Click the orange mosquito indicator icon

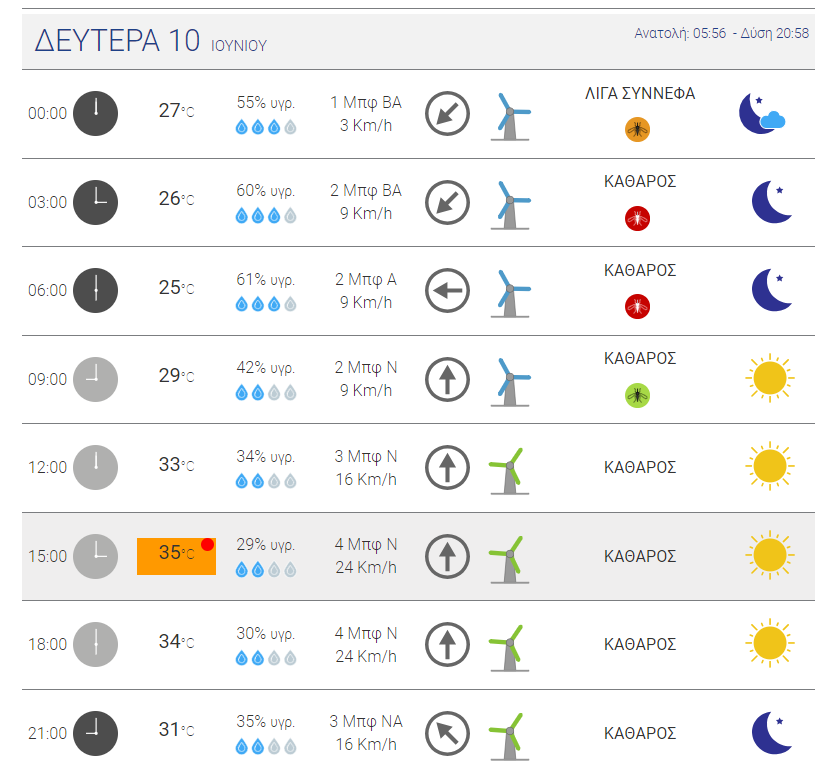click(x=637, y=128)
